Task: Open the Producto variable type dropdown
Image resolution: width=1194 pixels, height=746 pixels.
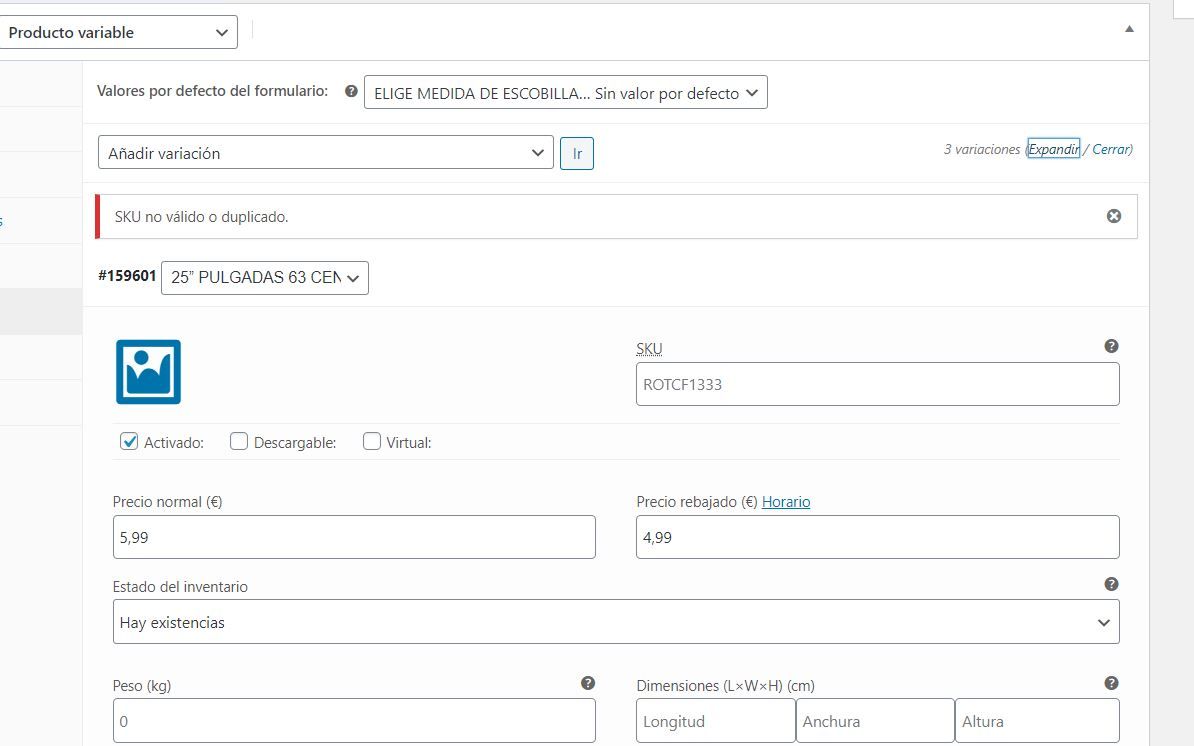Action: [x=117, y=33]
